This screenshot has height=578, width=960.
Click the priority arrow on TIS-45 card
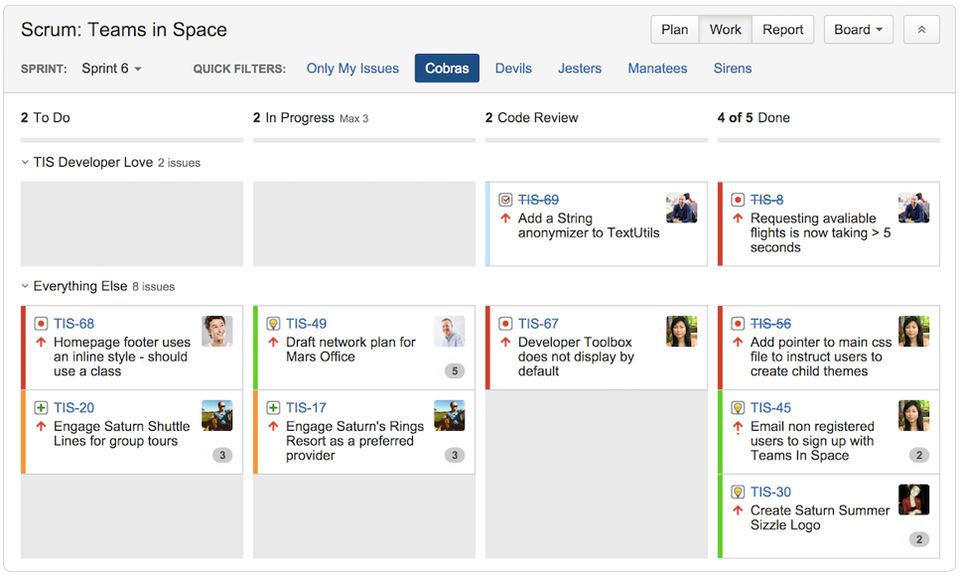738,427
